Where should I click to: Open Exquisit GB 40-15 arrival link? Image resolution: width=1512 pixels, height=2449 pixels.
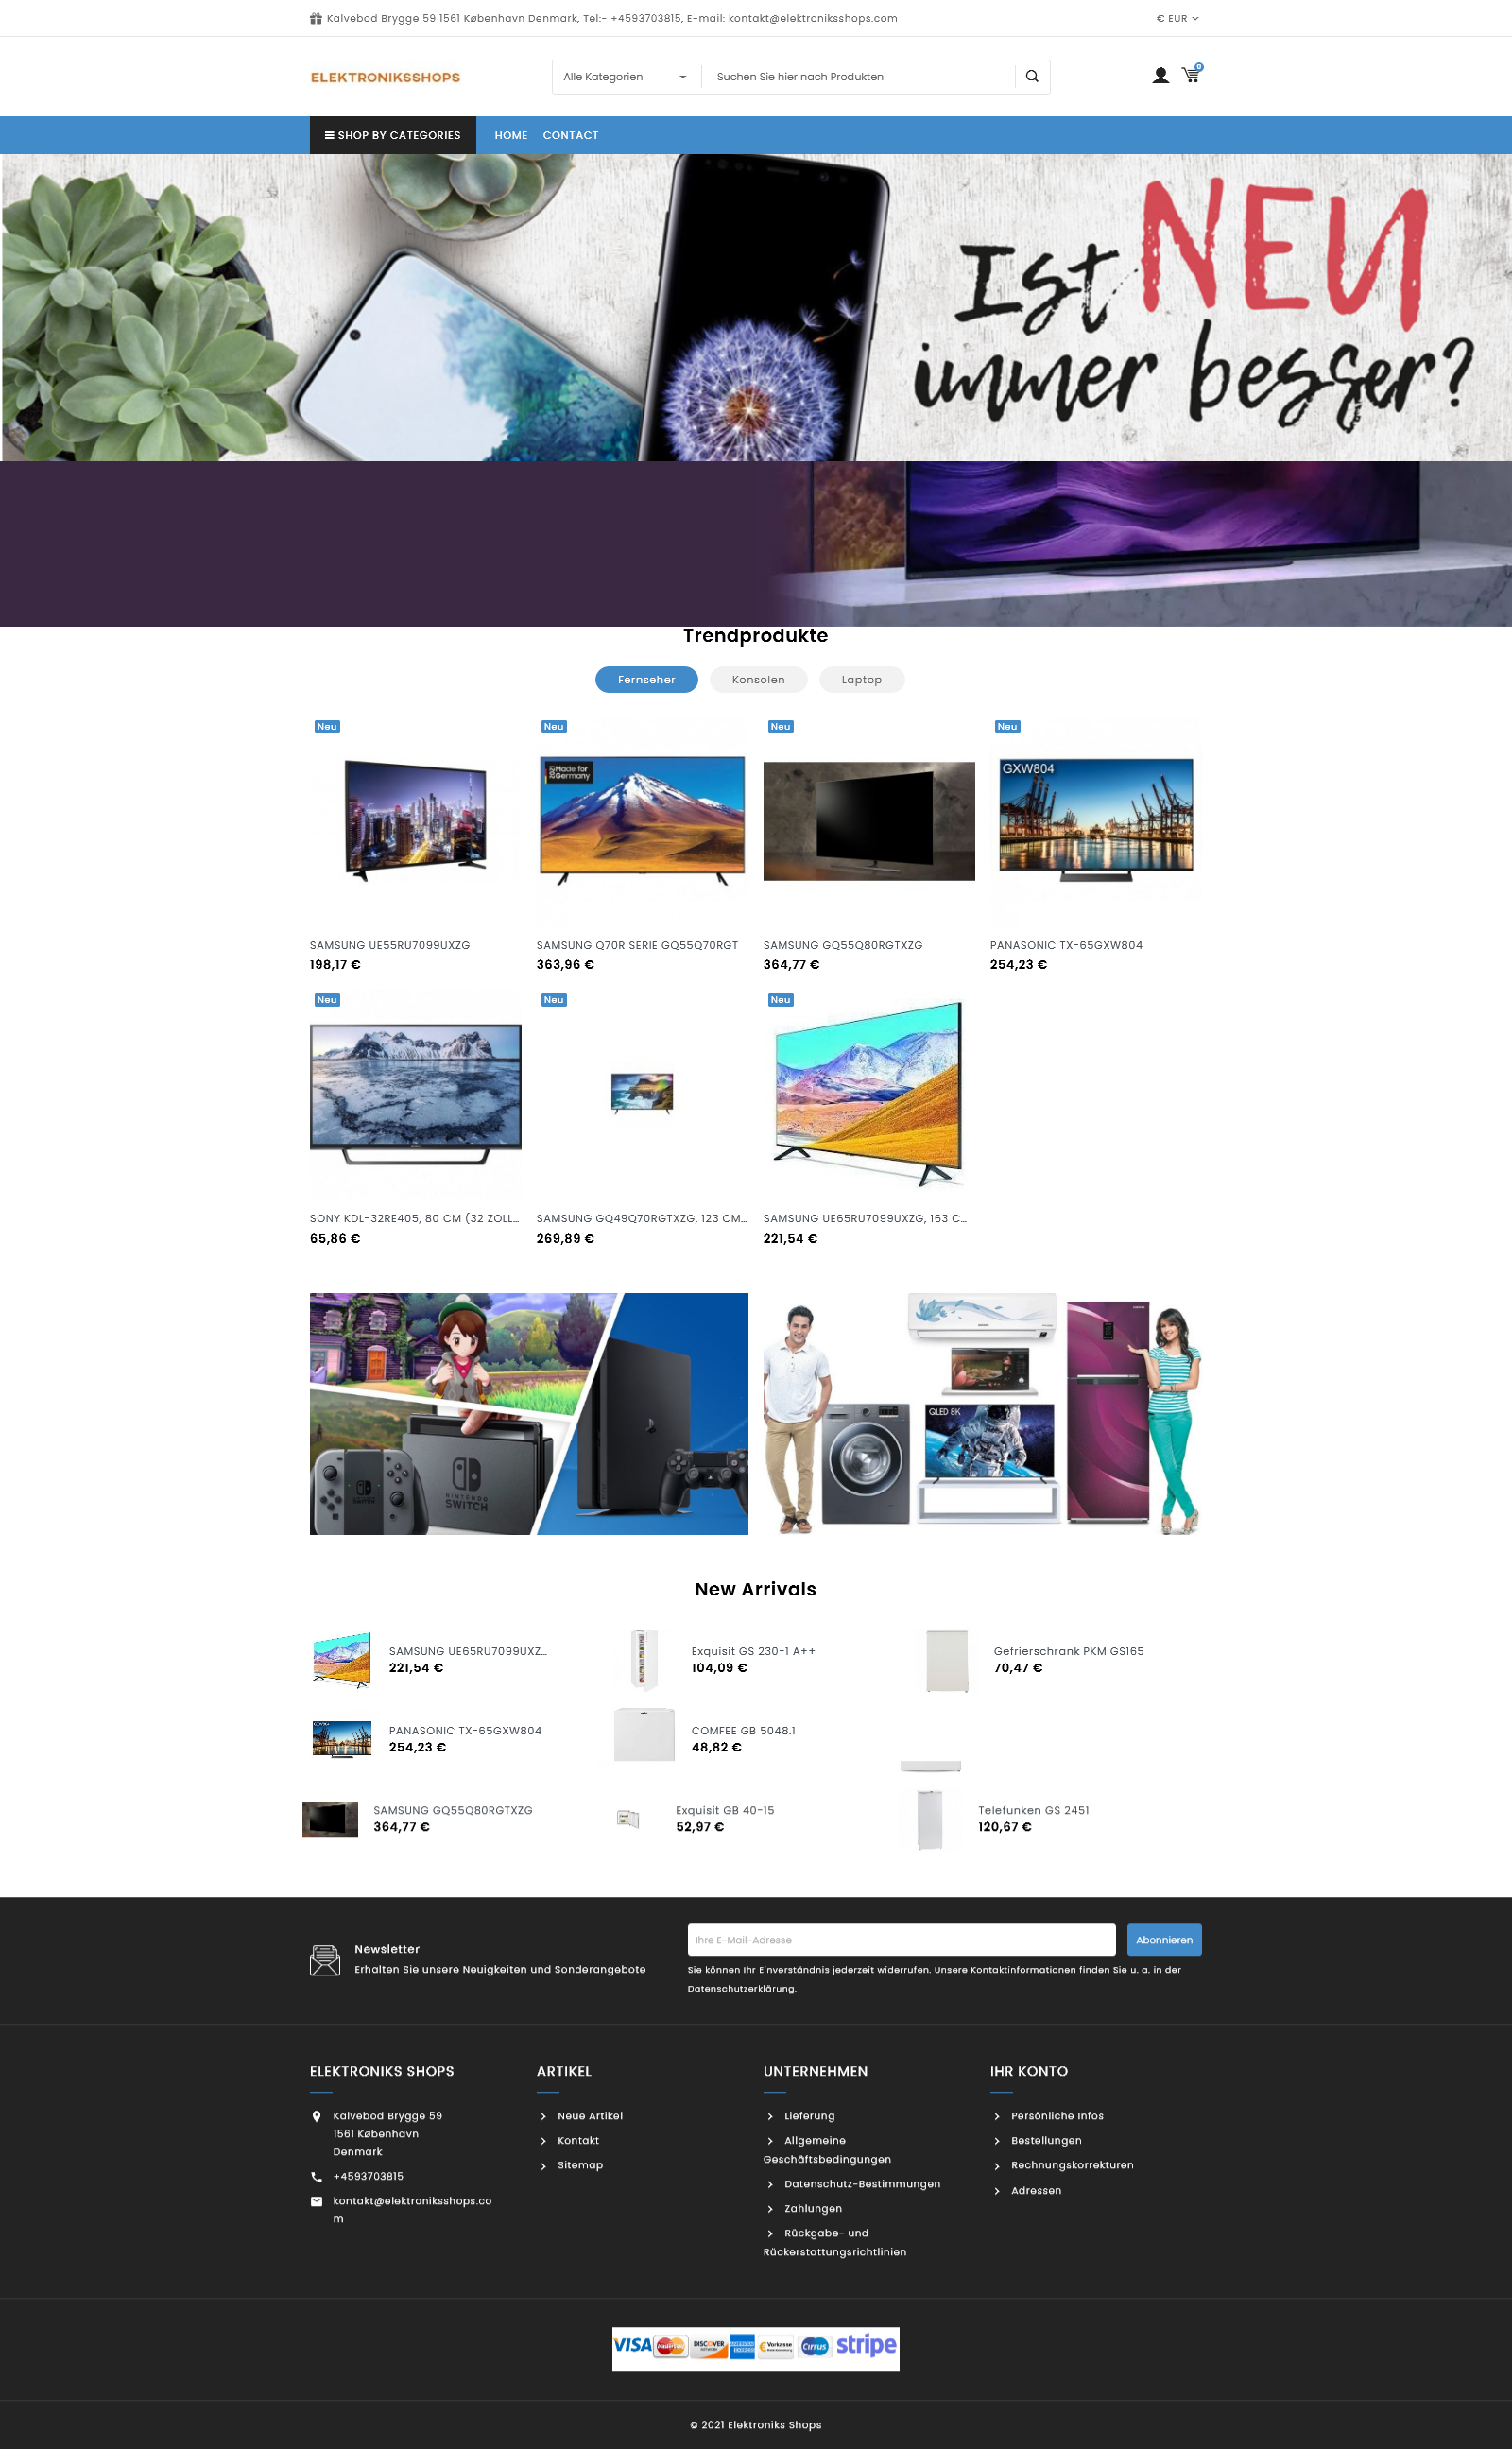coord(725,1810)
